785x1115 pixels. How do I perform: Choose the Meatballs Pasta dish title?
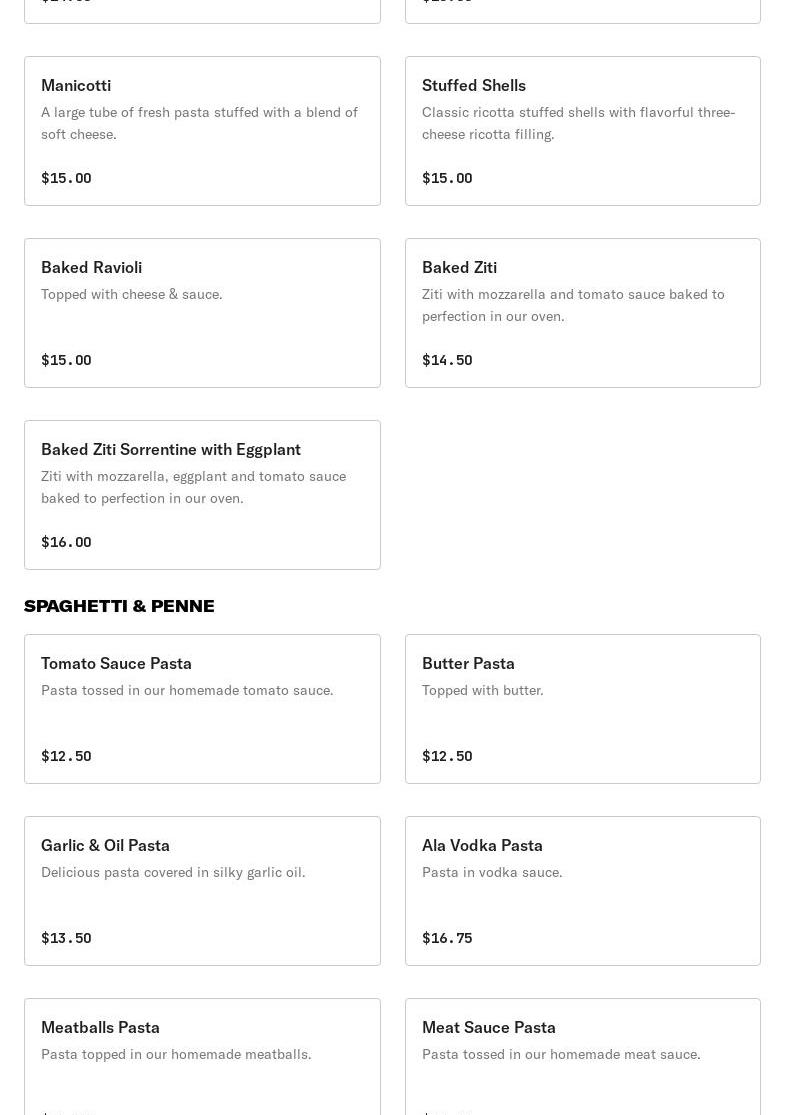click(x=100, y=1027)
